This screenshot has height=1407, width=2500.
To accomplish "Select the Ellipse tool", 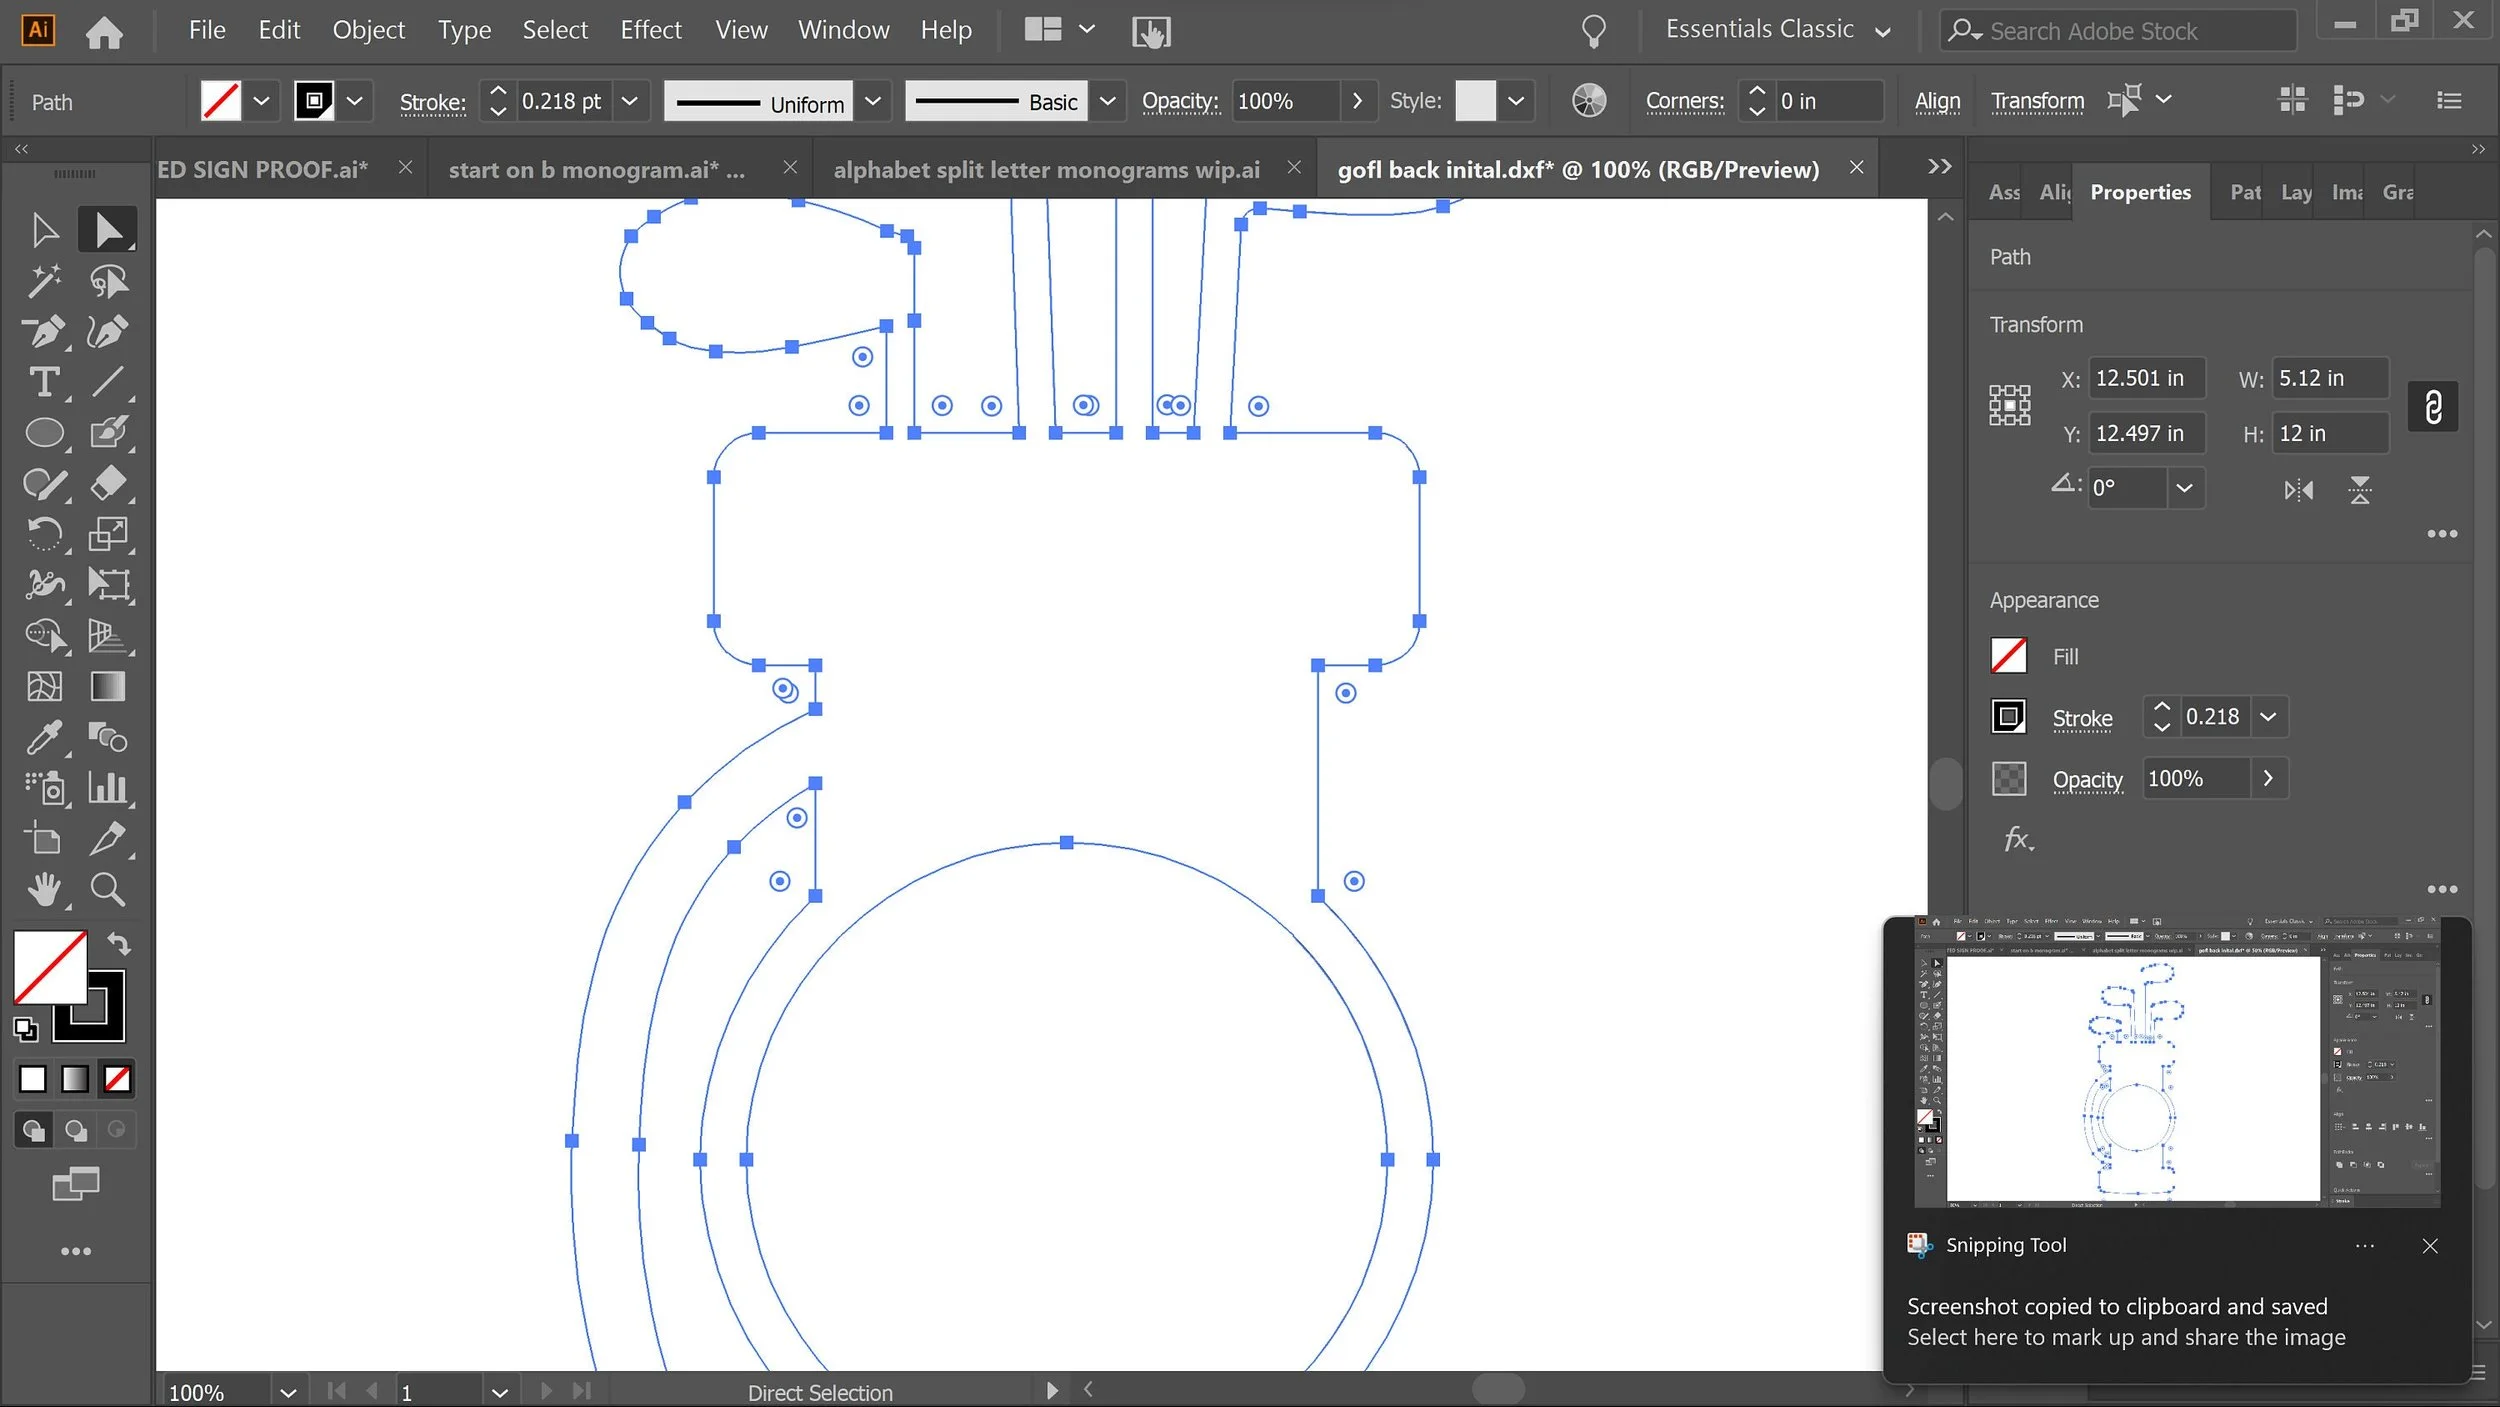I will (x=44, y=433).
